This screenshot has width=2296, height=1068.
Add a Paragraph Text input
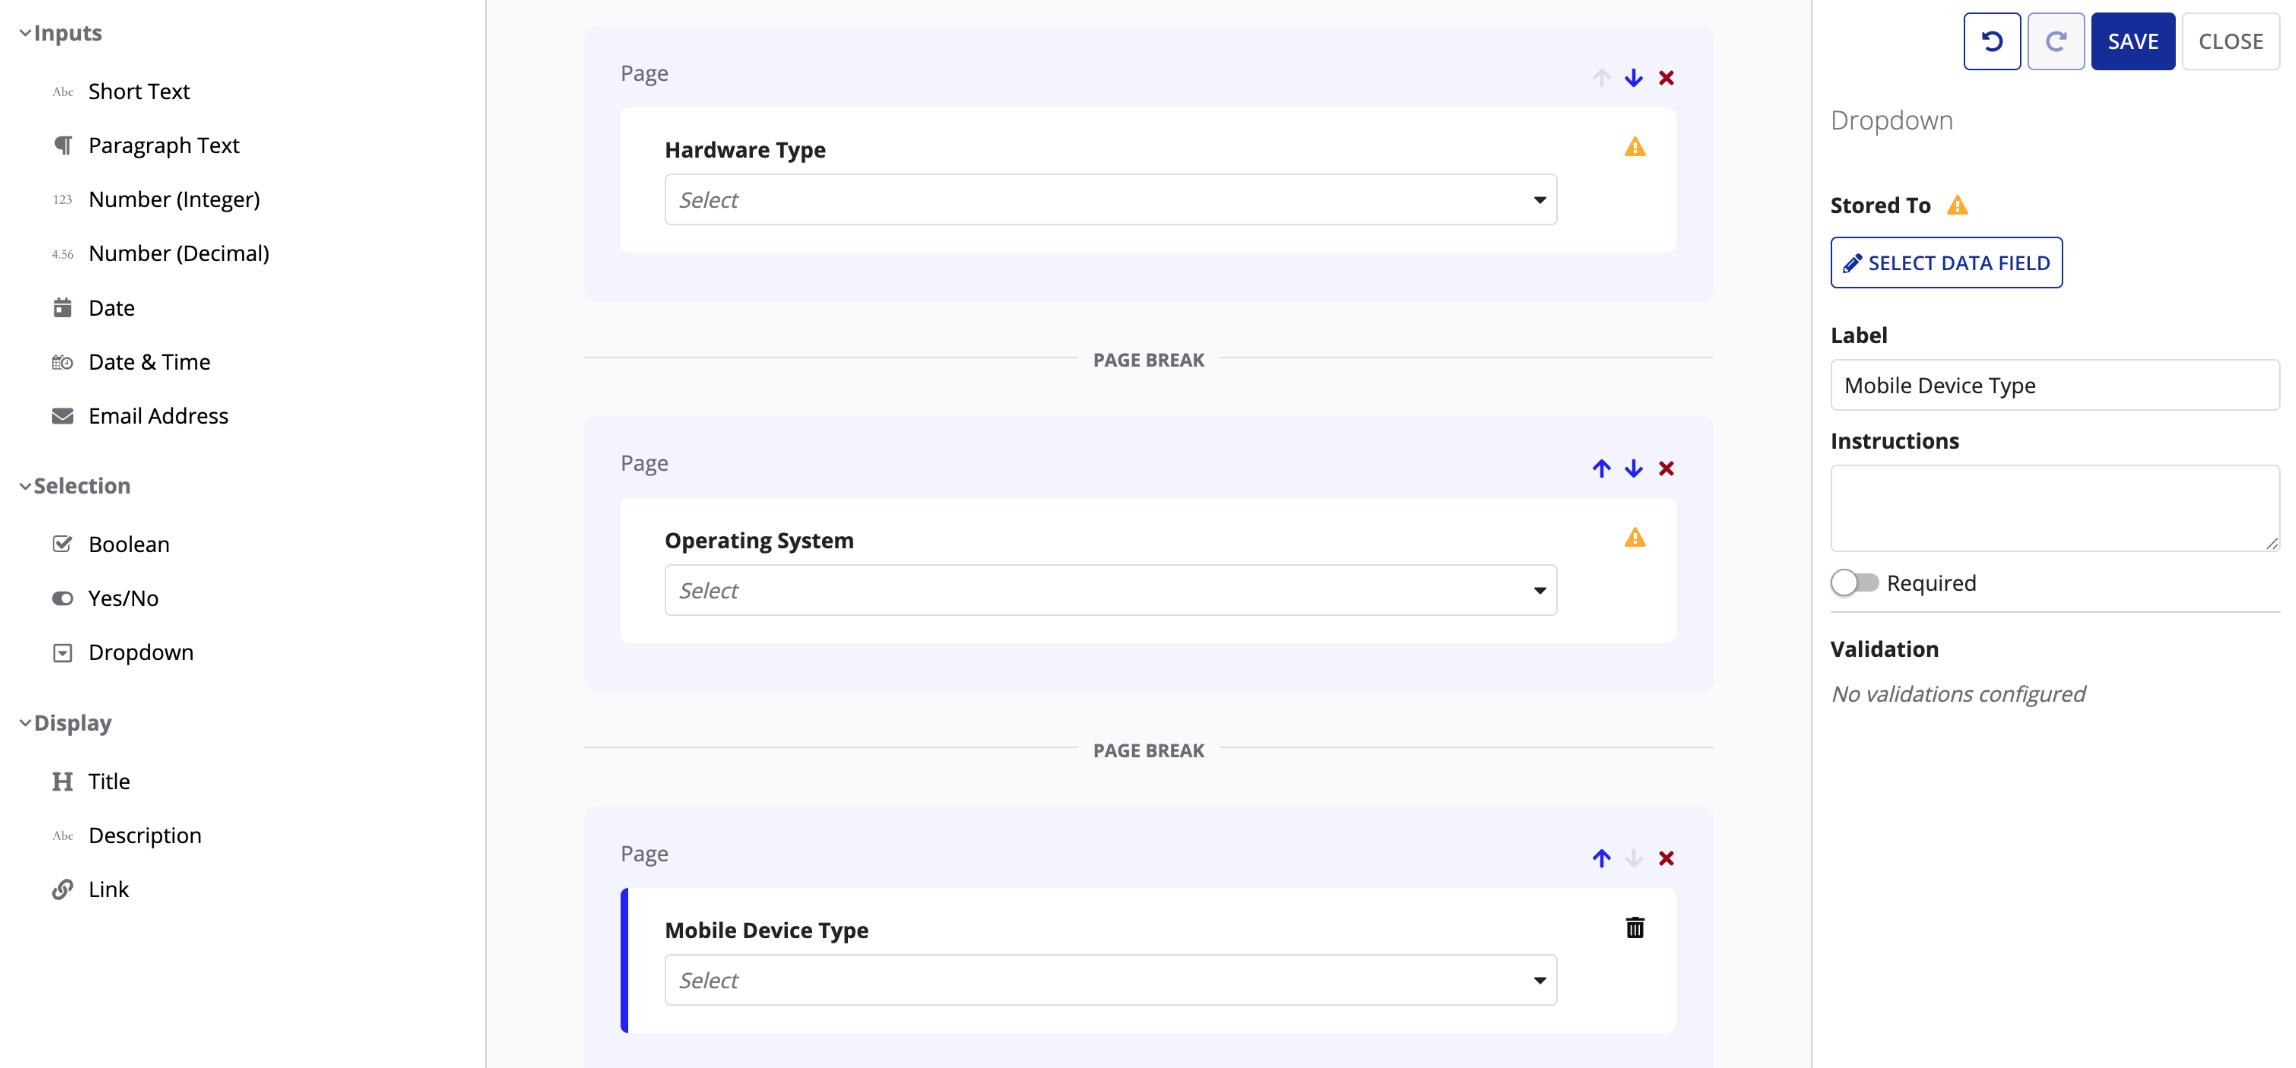[145, 145]
